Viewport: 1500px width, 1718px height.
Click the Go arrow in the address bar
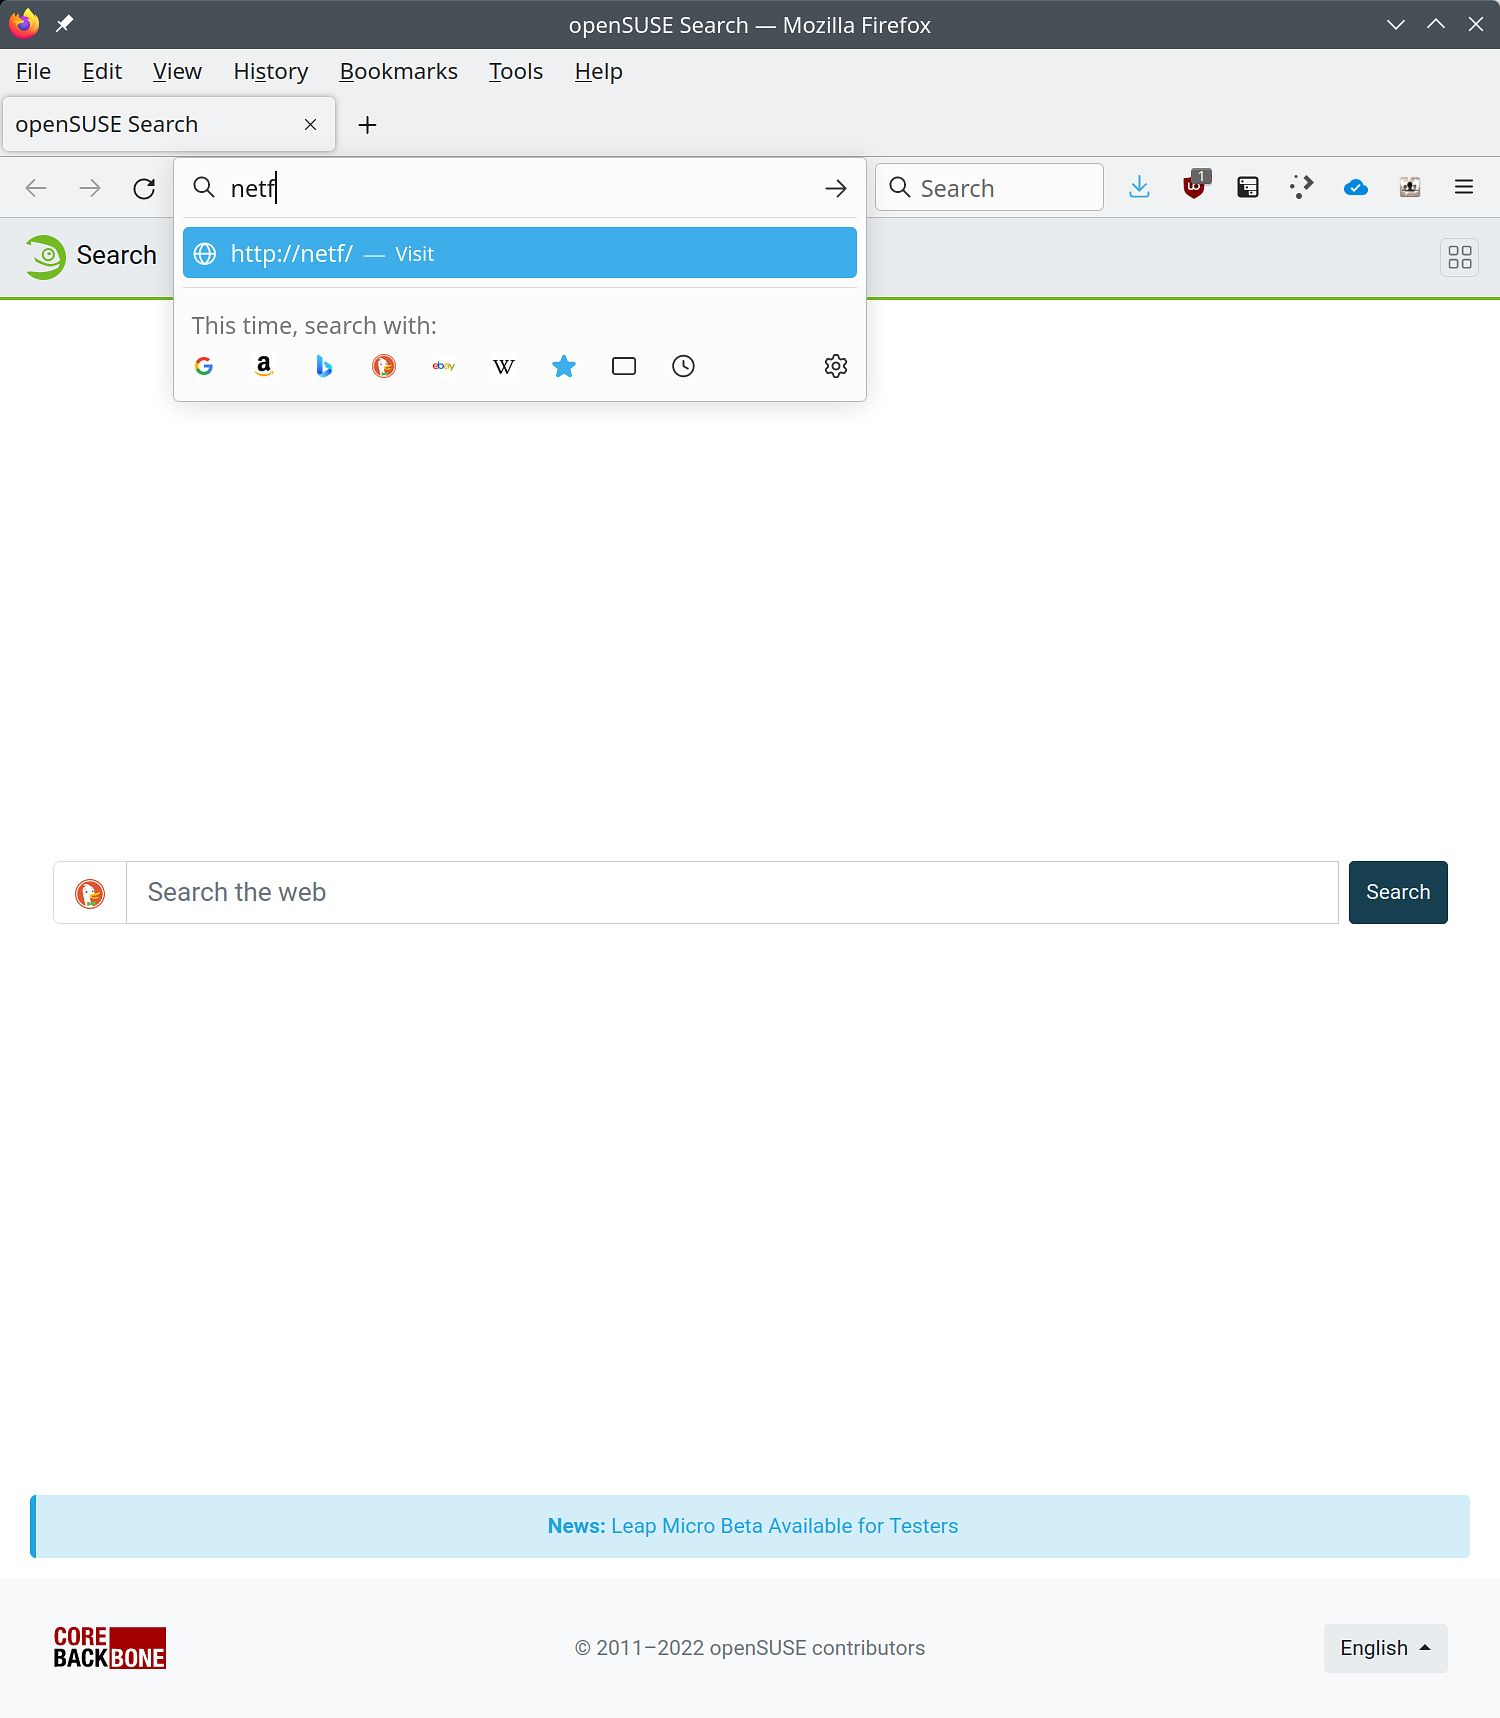(x=836, y=188)
